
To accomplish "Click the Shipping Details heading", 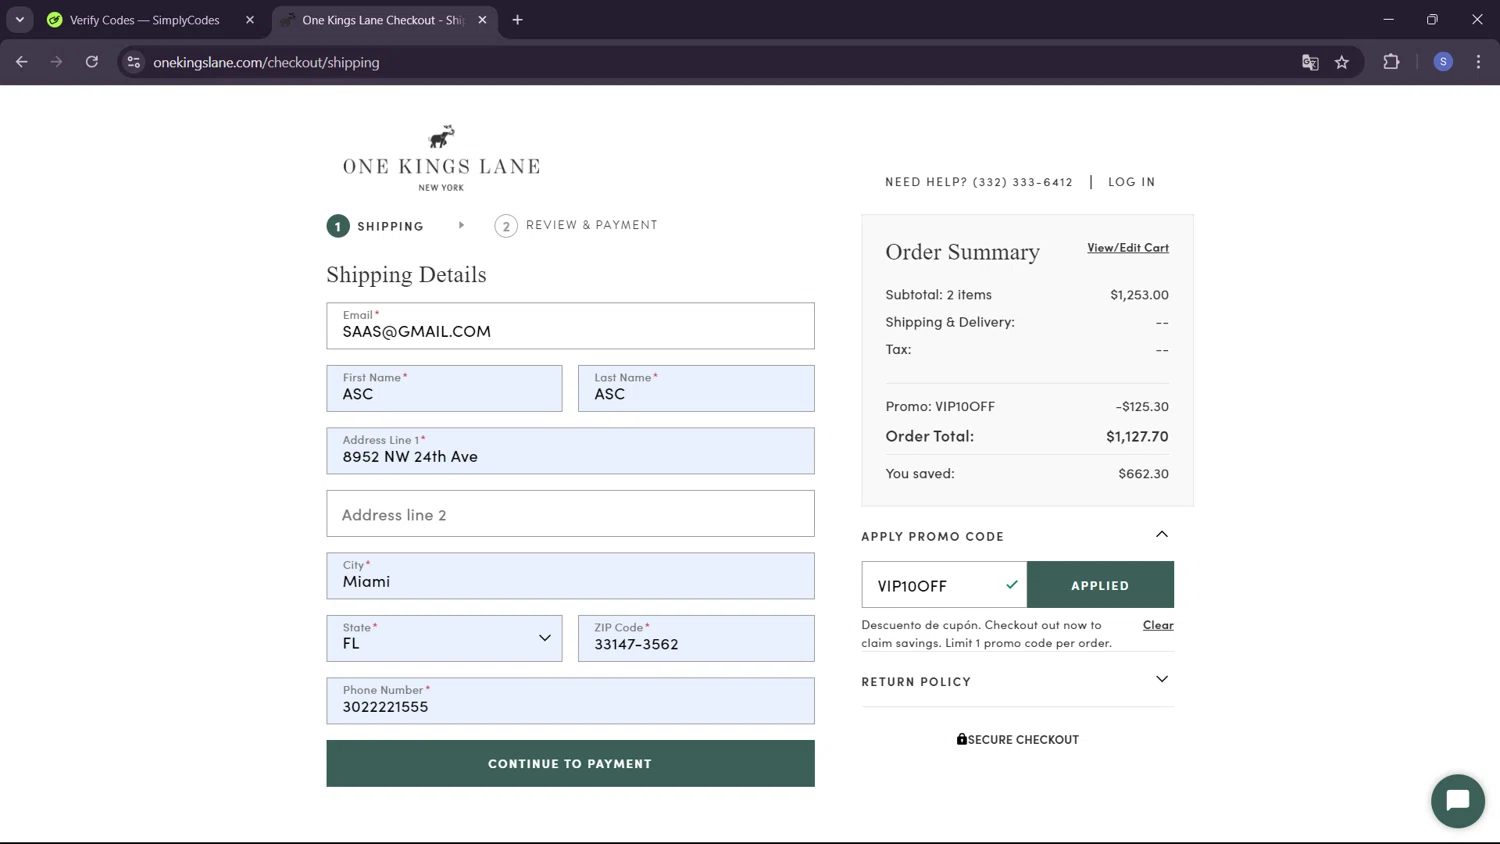I will point(406,275).
